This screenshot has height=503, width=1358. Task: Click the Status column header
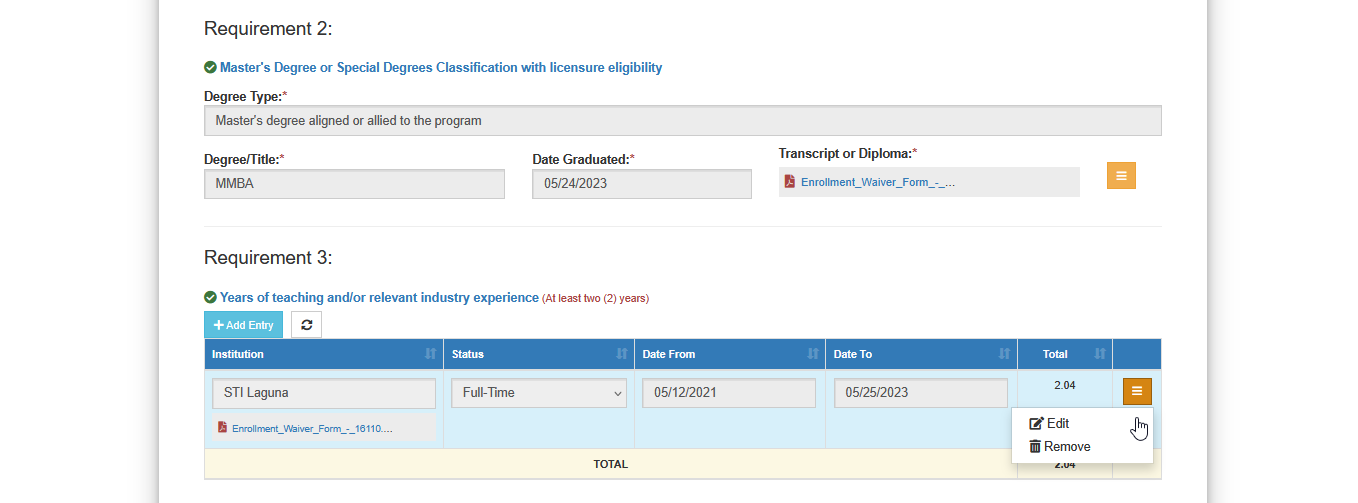[x=539, y=354]
